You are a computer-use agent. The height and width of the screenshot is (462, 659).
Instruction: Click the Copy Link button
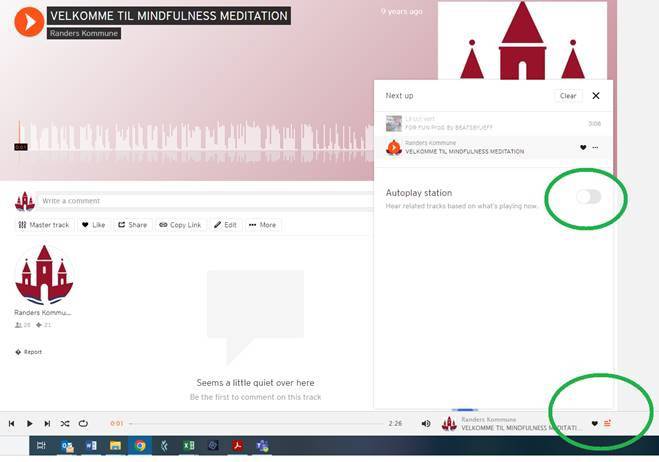click(180, 225)
